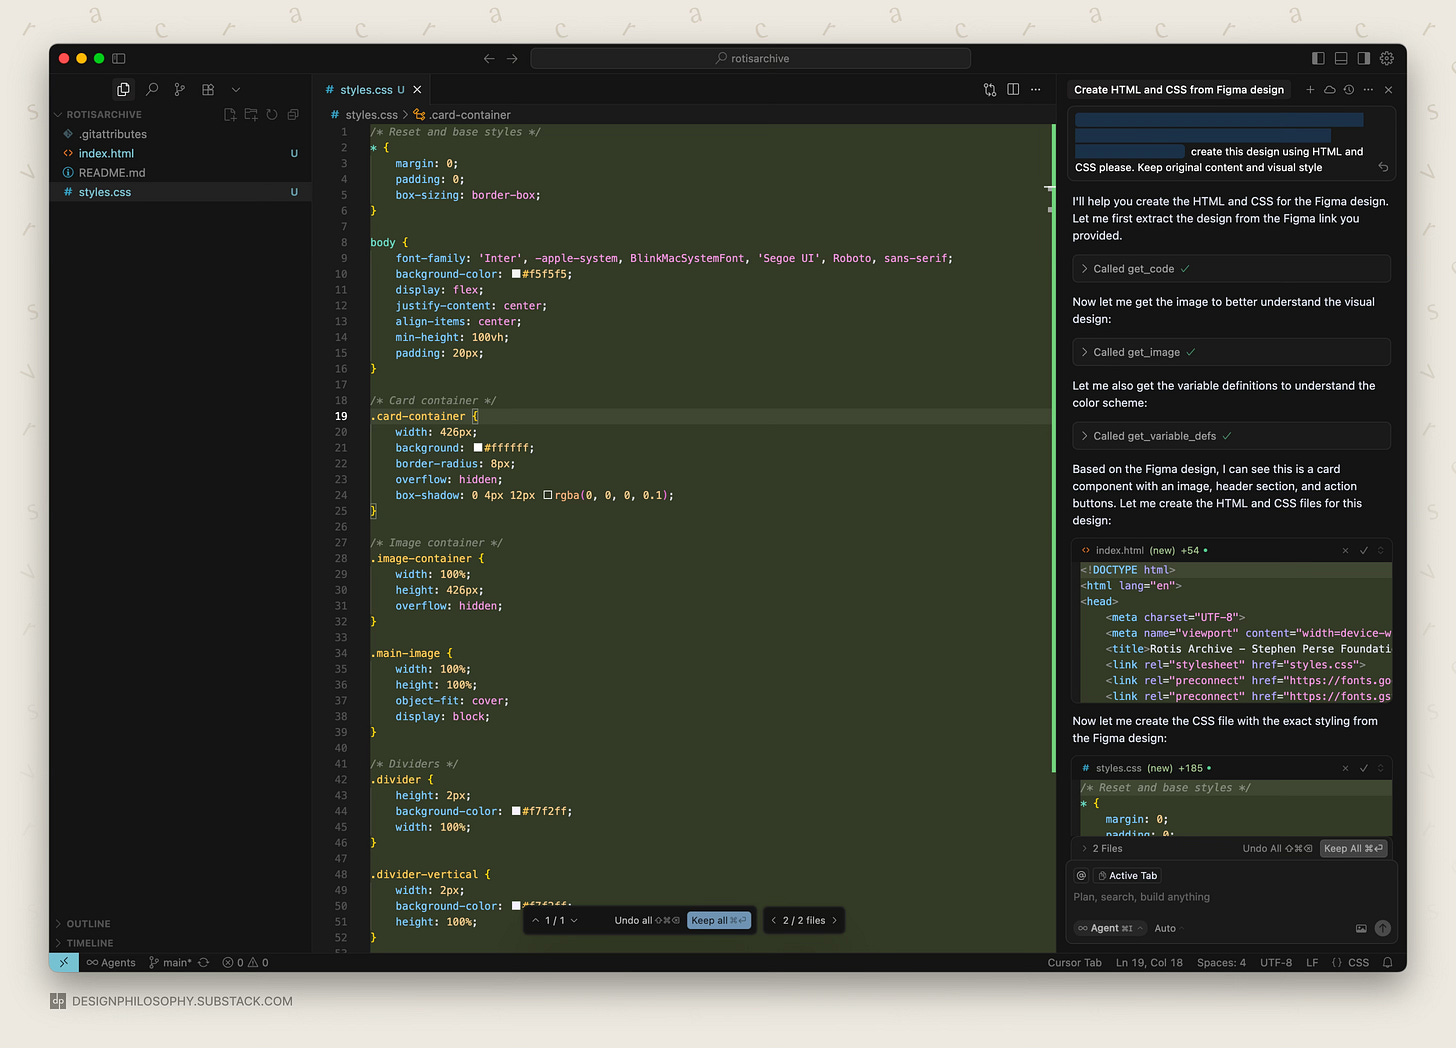The width and height of the screenshot is (1456, 1048).
Task: Expand the 'Called get_code' tool call
Action: [1133, 269]
